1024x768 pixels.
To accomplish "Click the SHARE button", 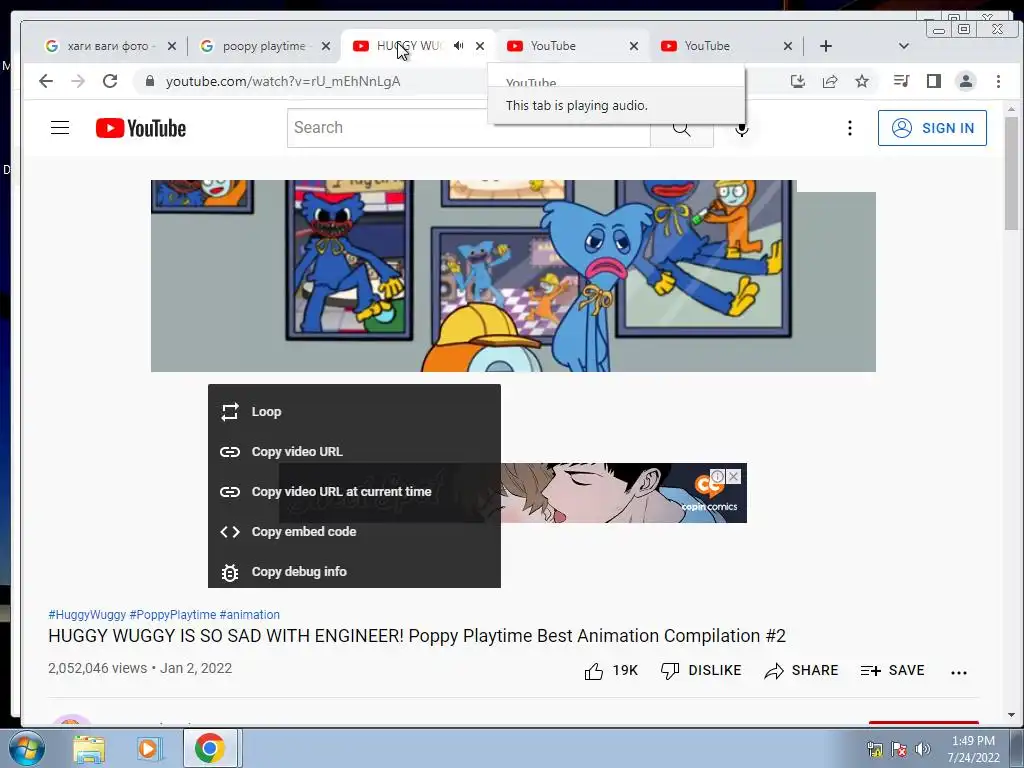I will (x=801, y=671).
